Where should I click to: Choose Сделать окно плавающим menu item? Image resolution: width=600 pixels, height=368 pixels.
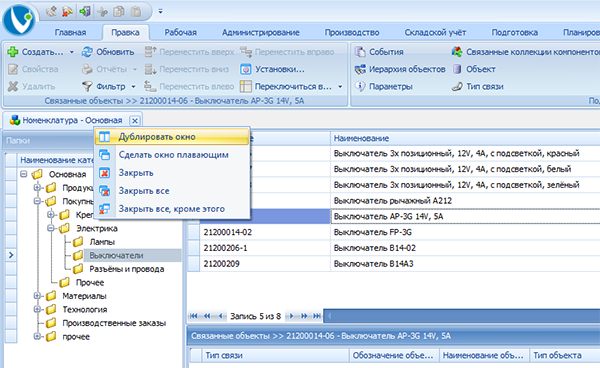tap(172, 155)
